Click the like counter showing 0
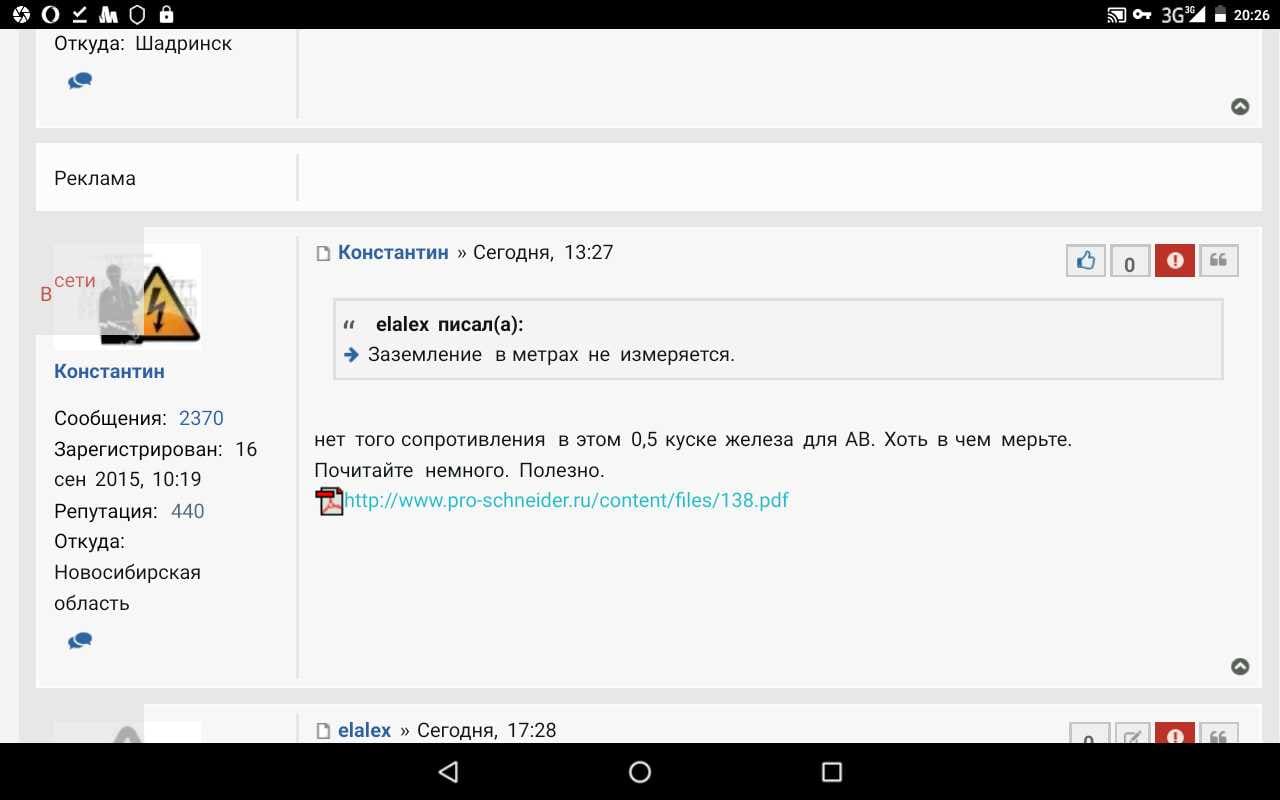Viewport: 1280px width, 800px height. pos(1130,263)
